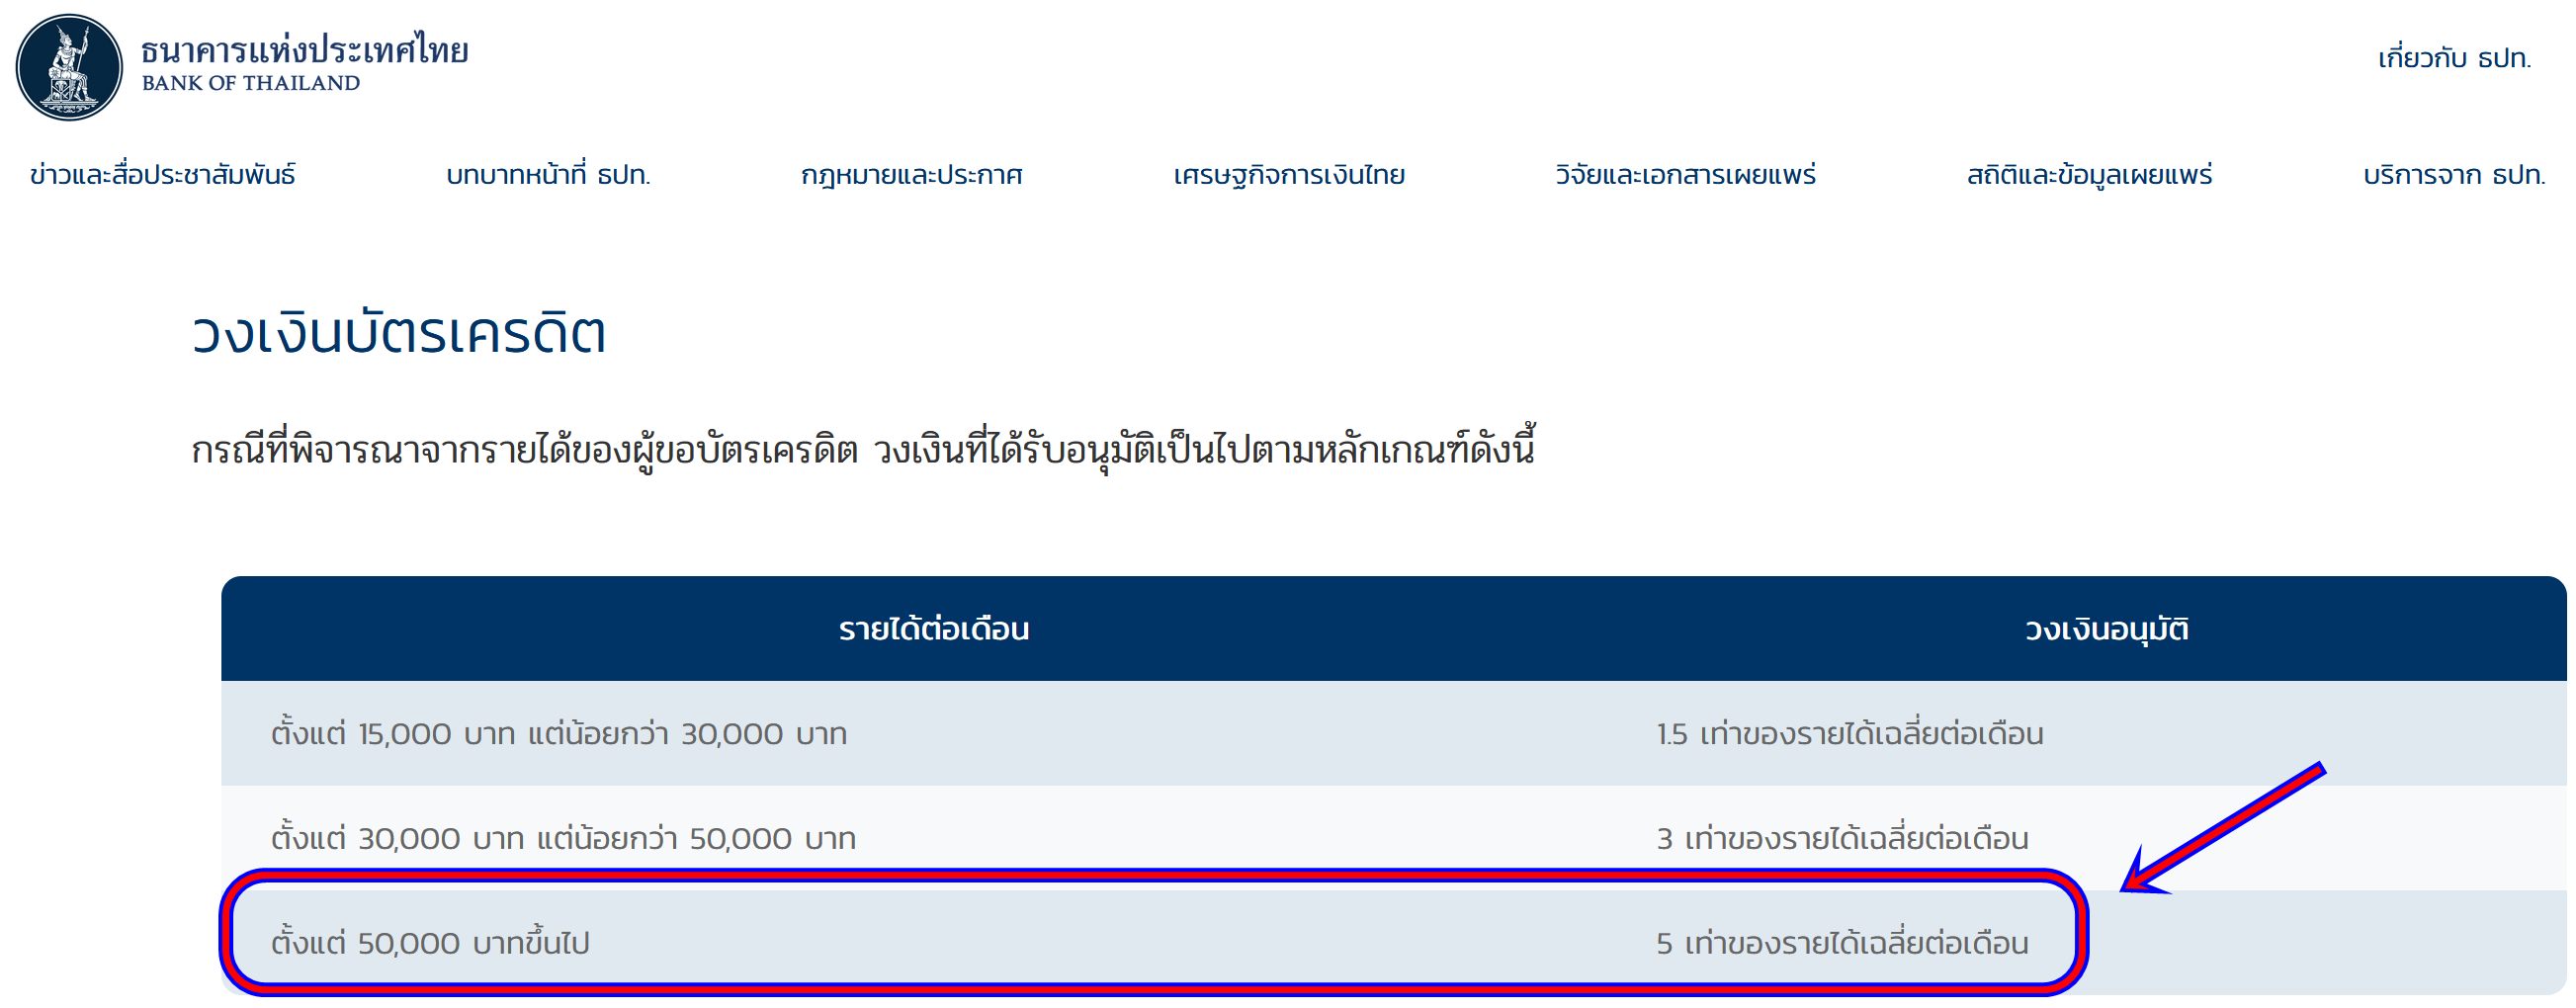2576x1008 pixels.
Task: Open the เกี่ยวกับ ธปท. link
Action: 2454,58
